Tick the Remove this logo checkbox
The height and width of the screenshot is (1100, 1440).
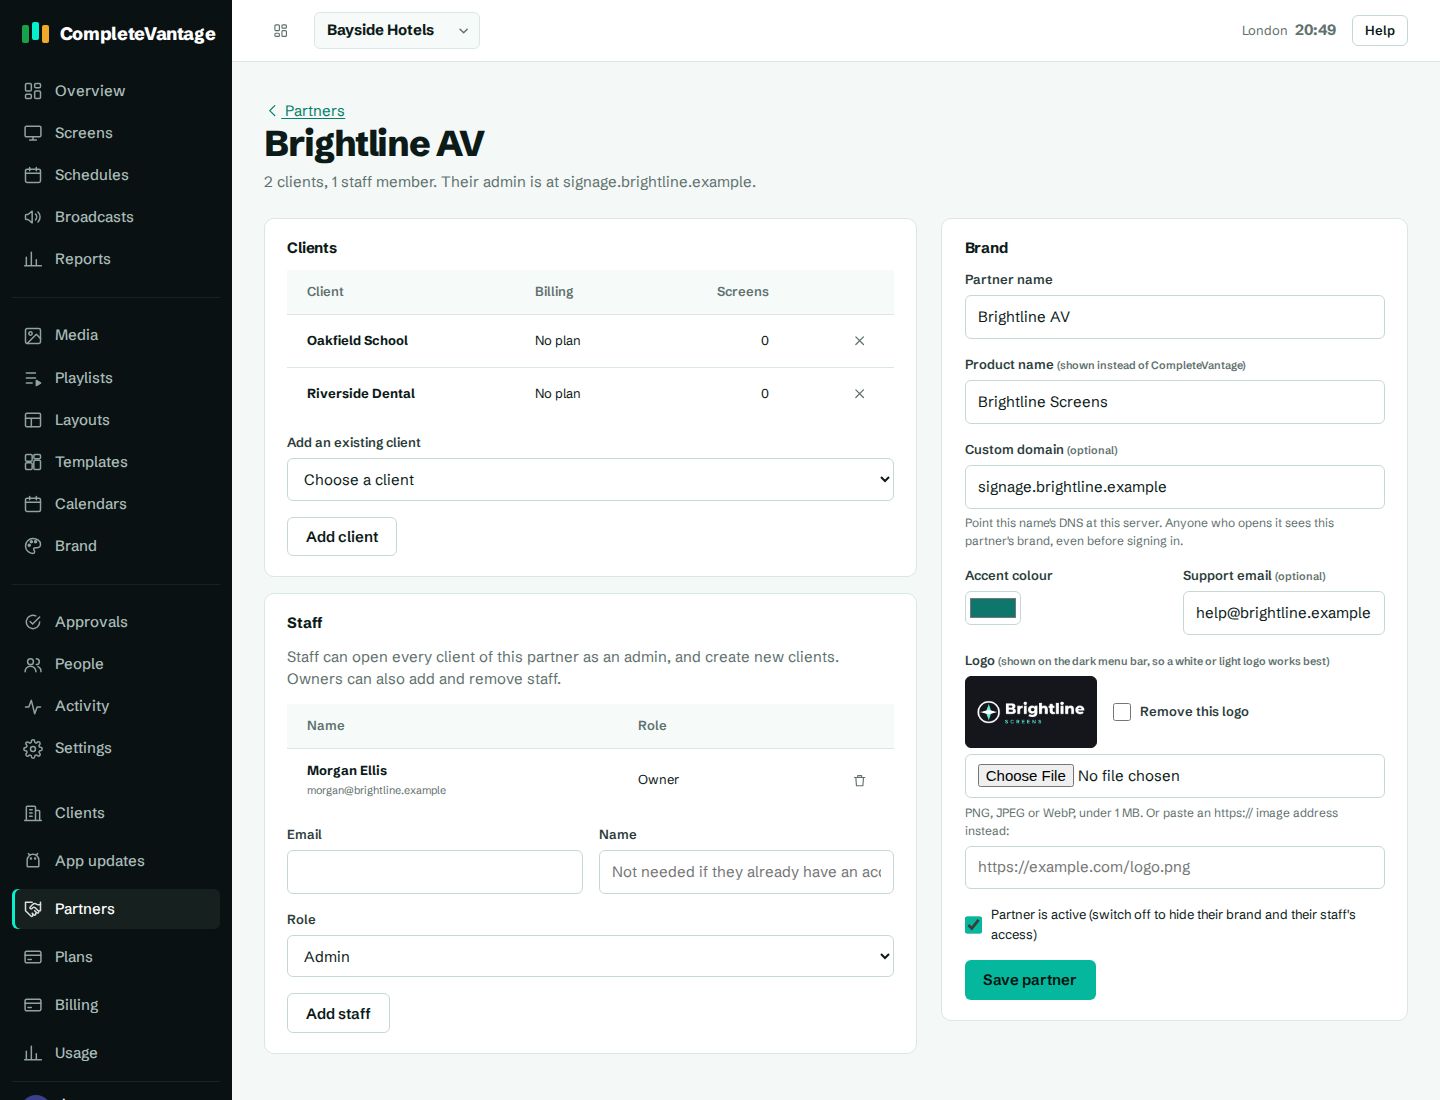[1122, 712]
